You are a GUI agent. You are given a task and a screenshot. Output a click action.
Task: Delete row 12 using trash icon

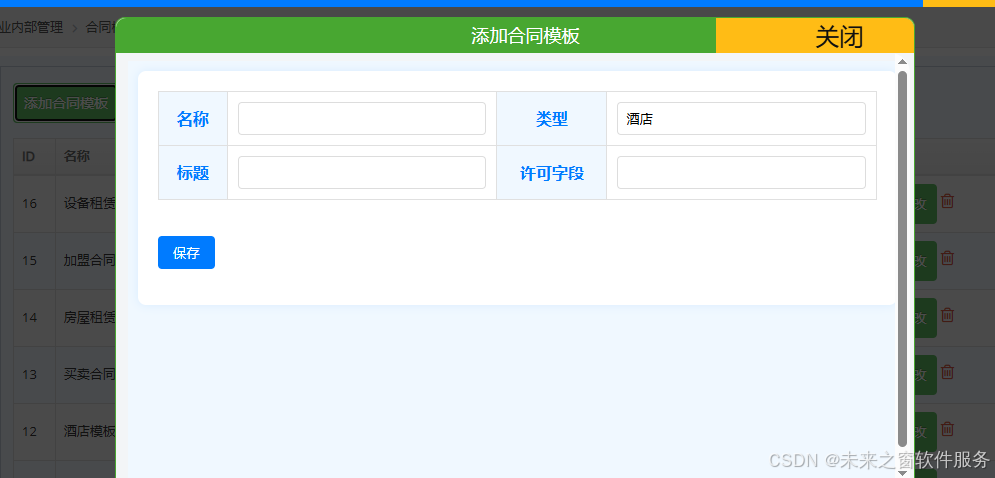947,429
